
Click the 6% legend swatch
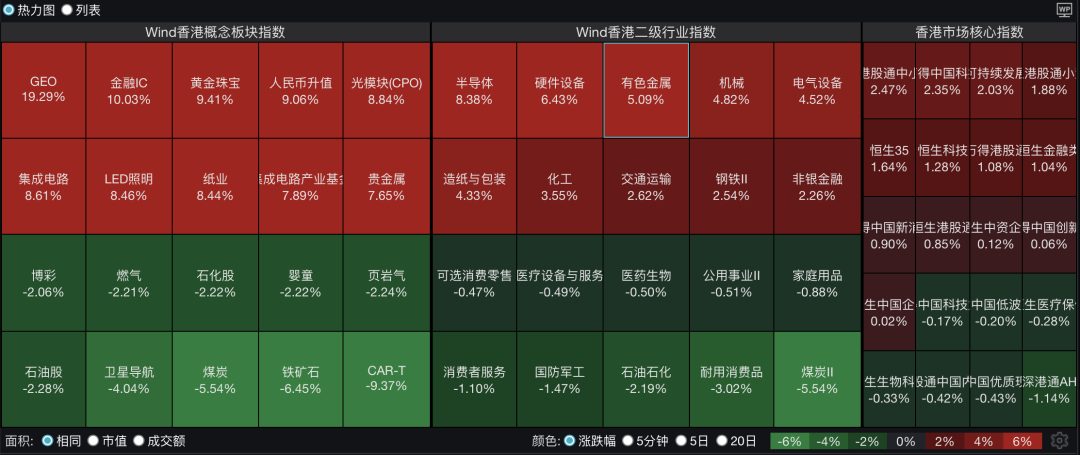[1022, 441]
